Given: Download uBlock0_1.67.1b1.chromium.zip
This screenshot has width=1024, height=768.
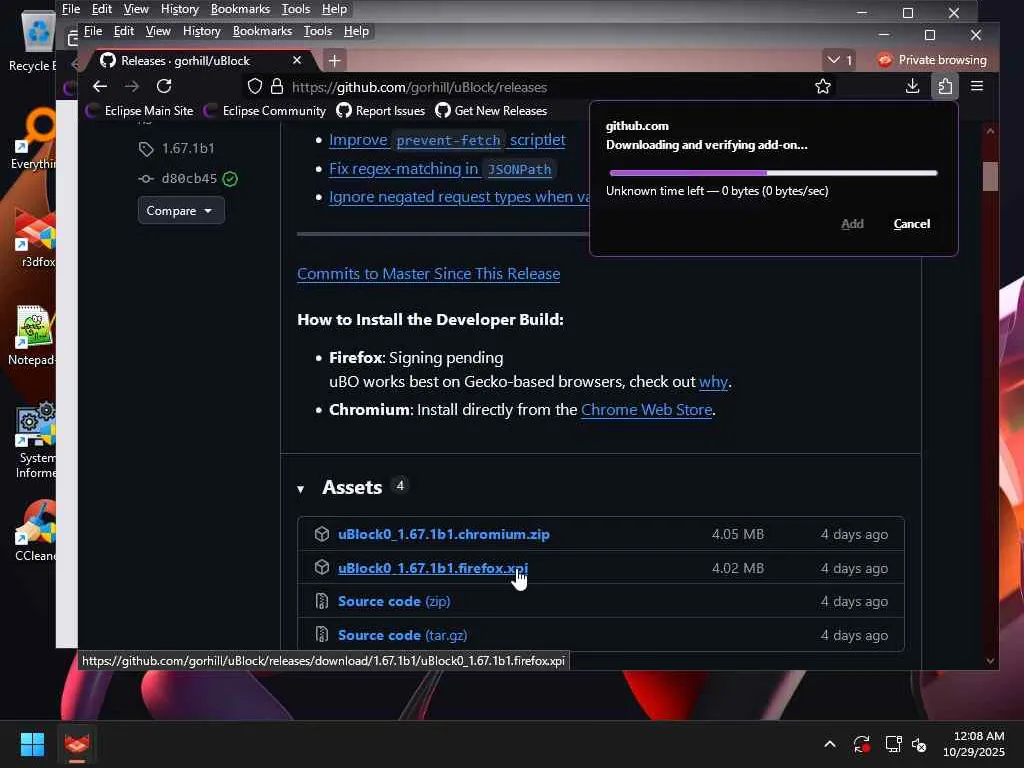Looking at the screenshot, I should 443,534.
